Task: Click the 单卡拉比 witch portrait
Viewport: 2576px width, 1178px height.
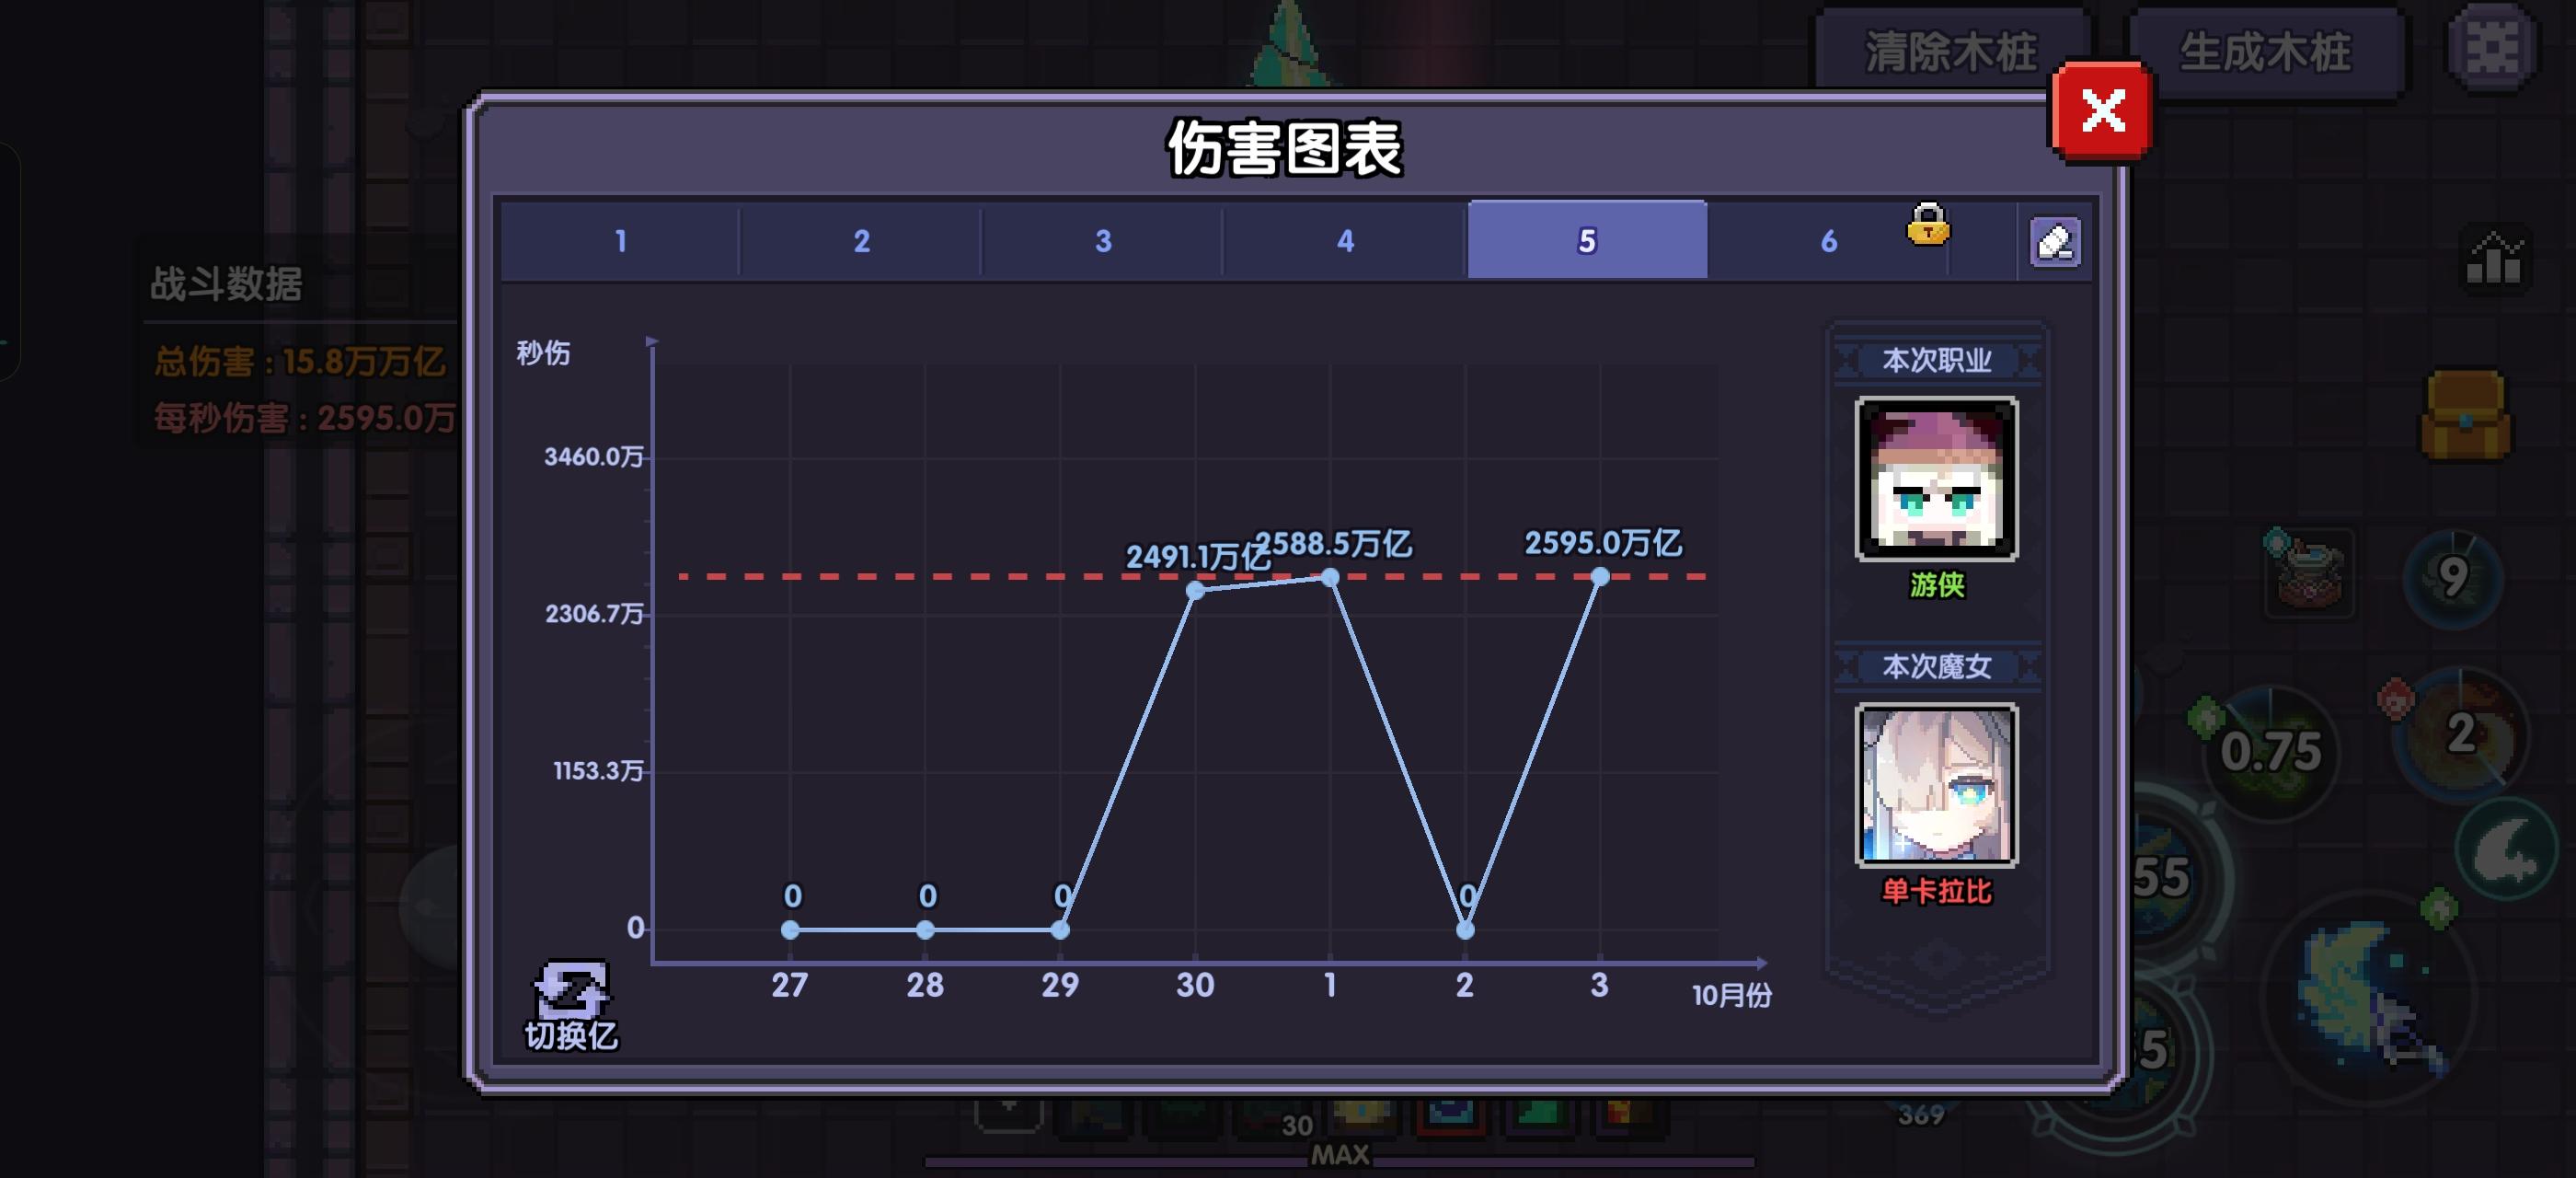Action: pos(1936,785)
